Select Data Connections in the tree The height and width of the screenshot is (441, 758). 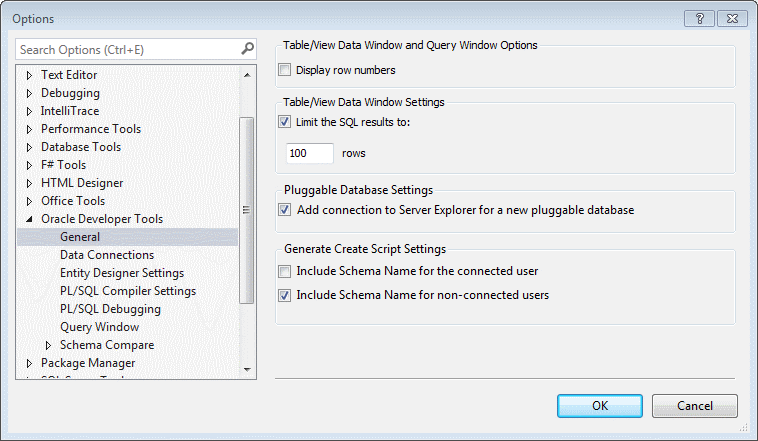coord(107,255)
